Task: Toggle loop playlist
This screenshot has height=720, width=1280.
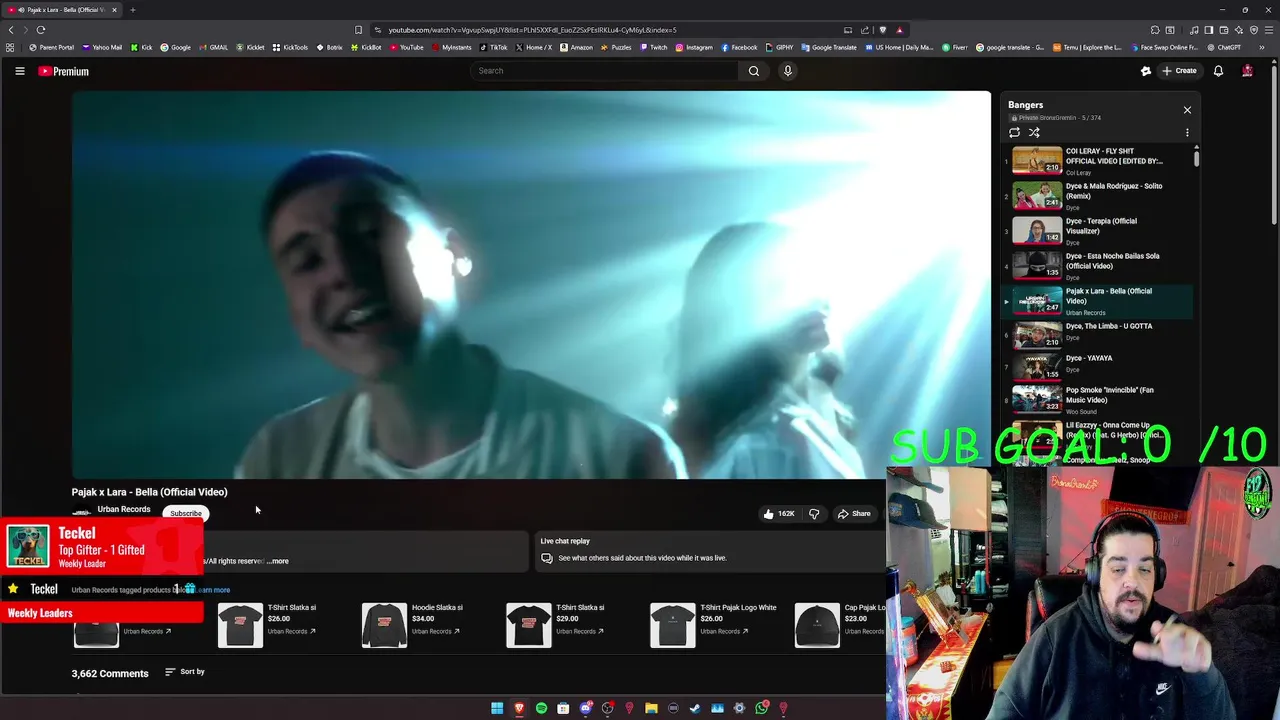Action: tap(1014, 132)
